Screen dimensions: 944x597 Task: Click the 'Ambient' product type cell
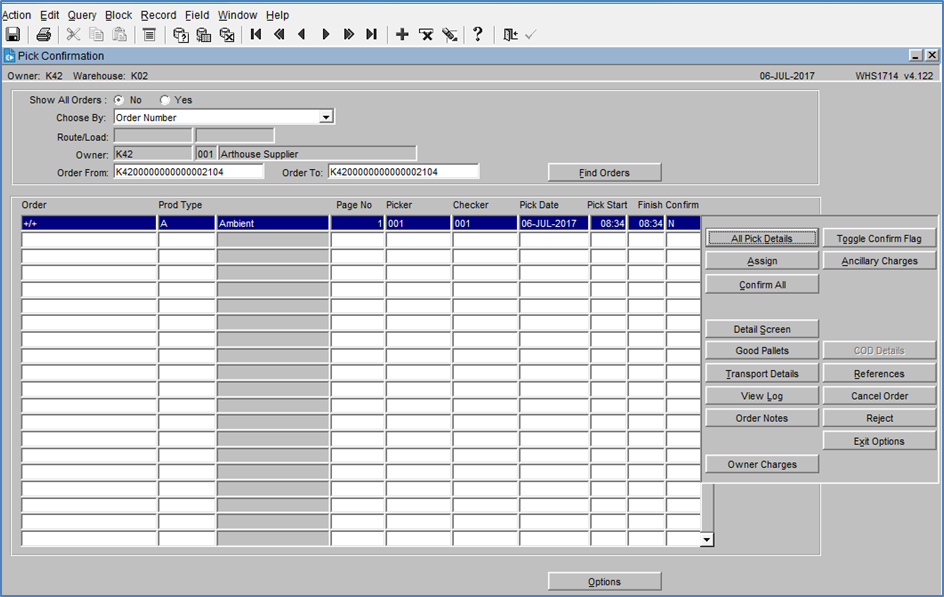[x=273, y=223]
